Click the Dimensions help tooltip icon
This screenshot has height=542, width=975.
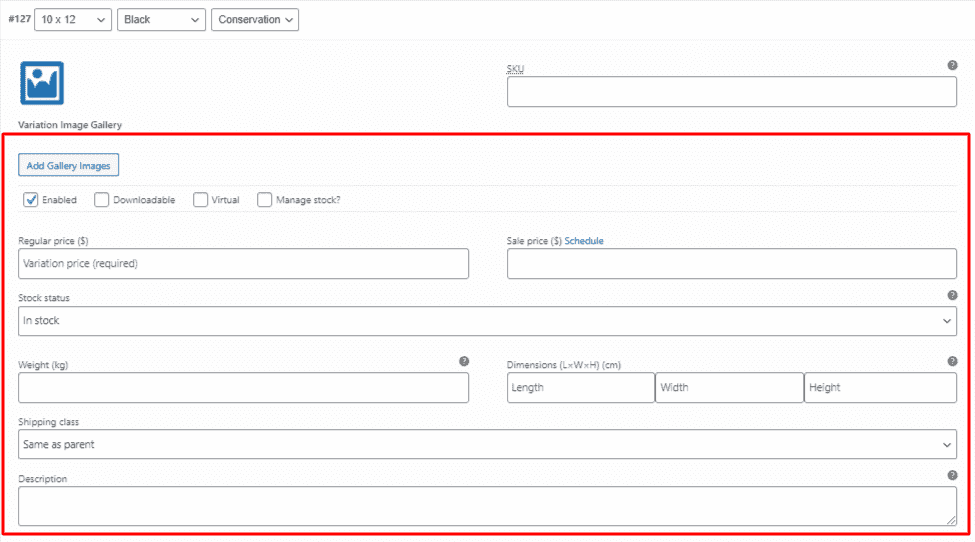[x=952, y=361]
